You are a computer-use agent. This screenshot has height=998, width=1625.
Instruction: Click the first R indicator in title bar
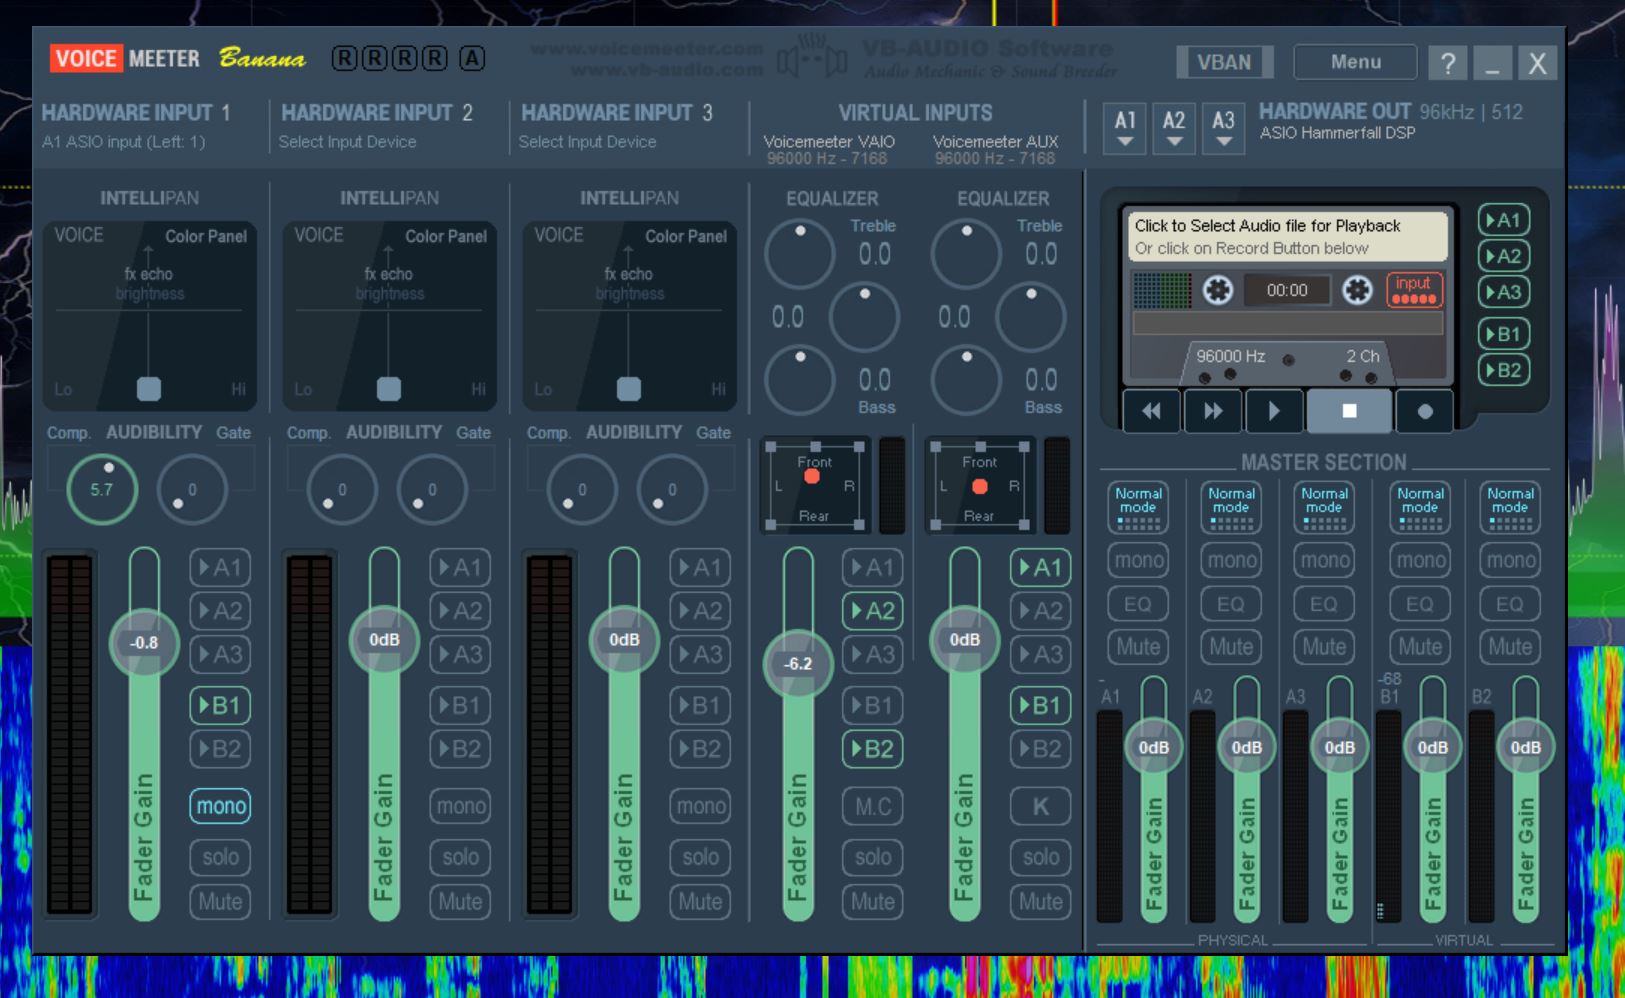[x=344, y=59]
